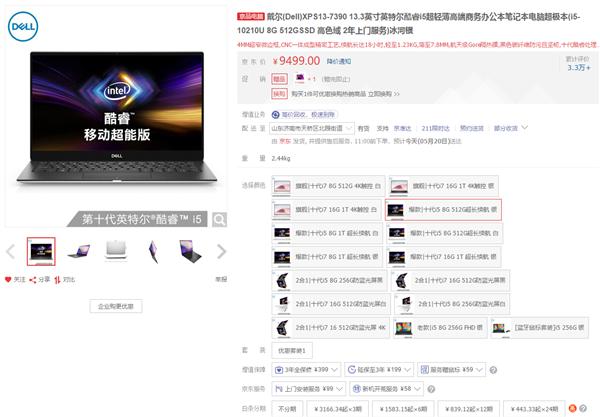The height and width of the screenshot is (417, 600).
Task: Click the 降价通知 price-drop alert link
Action: coord(339,61)
